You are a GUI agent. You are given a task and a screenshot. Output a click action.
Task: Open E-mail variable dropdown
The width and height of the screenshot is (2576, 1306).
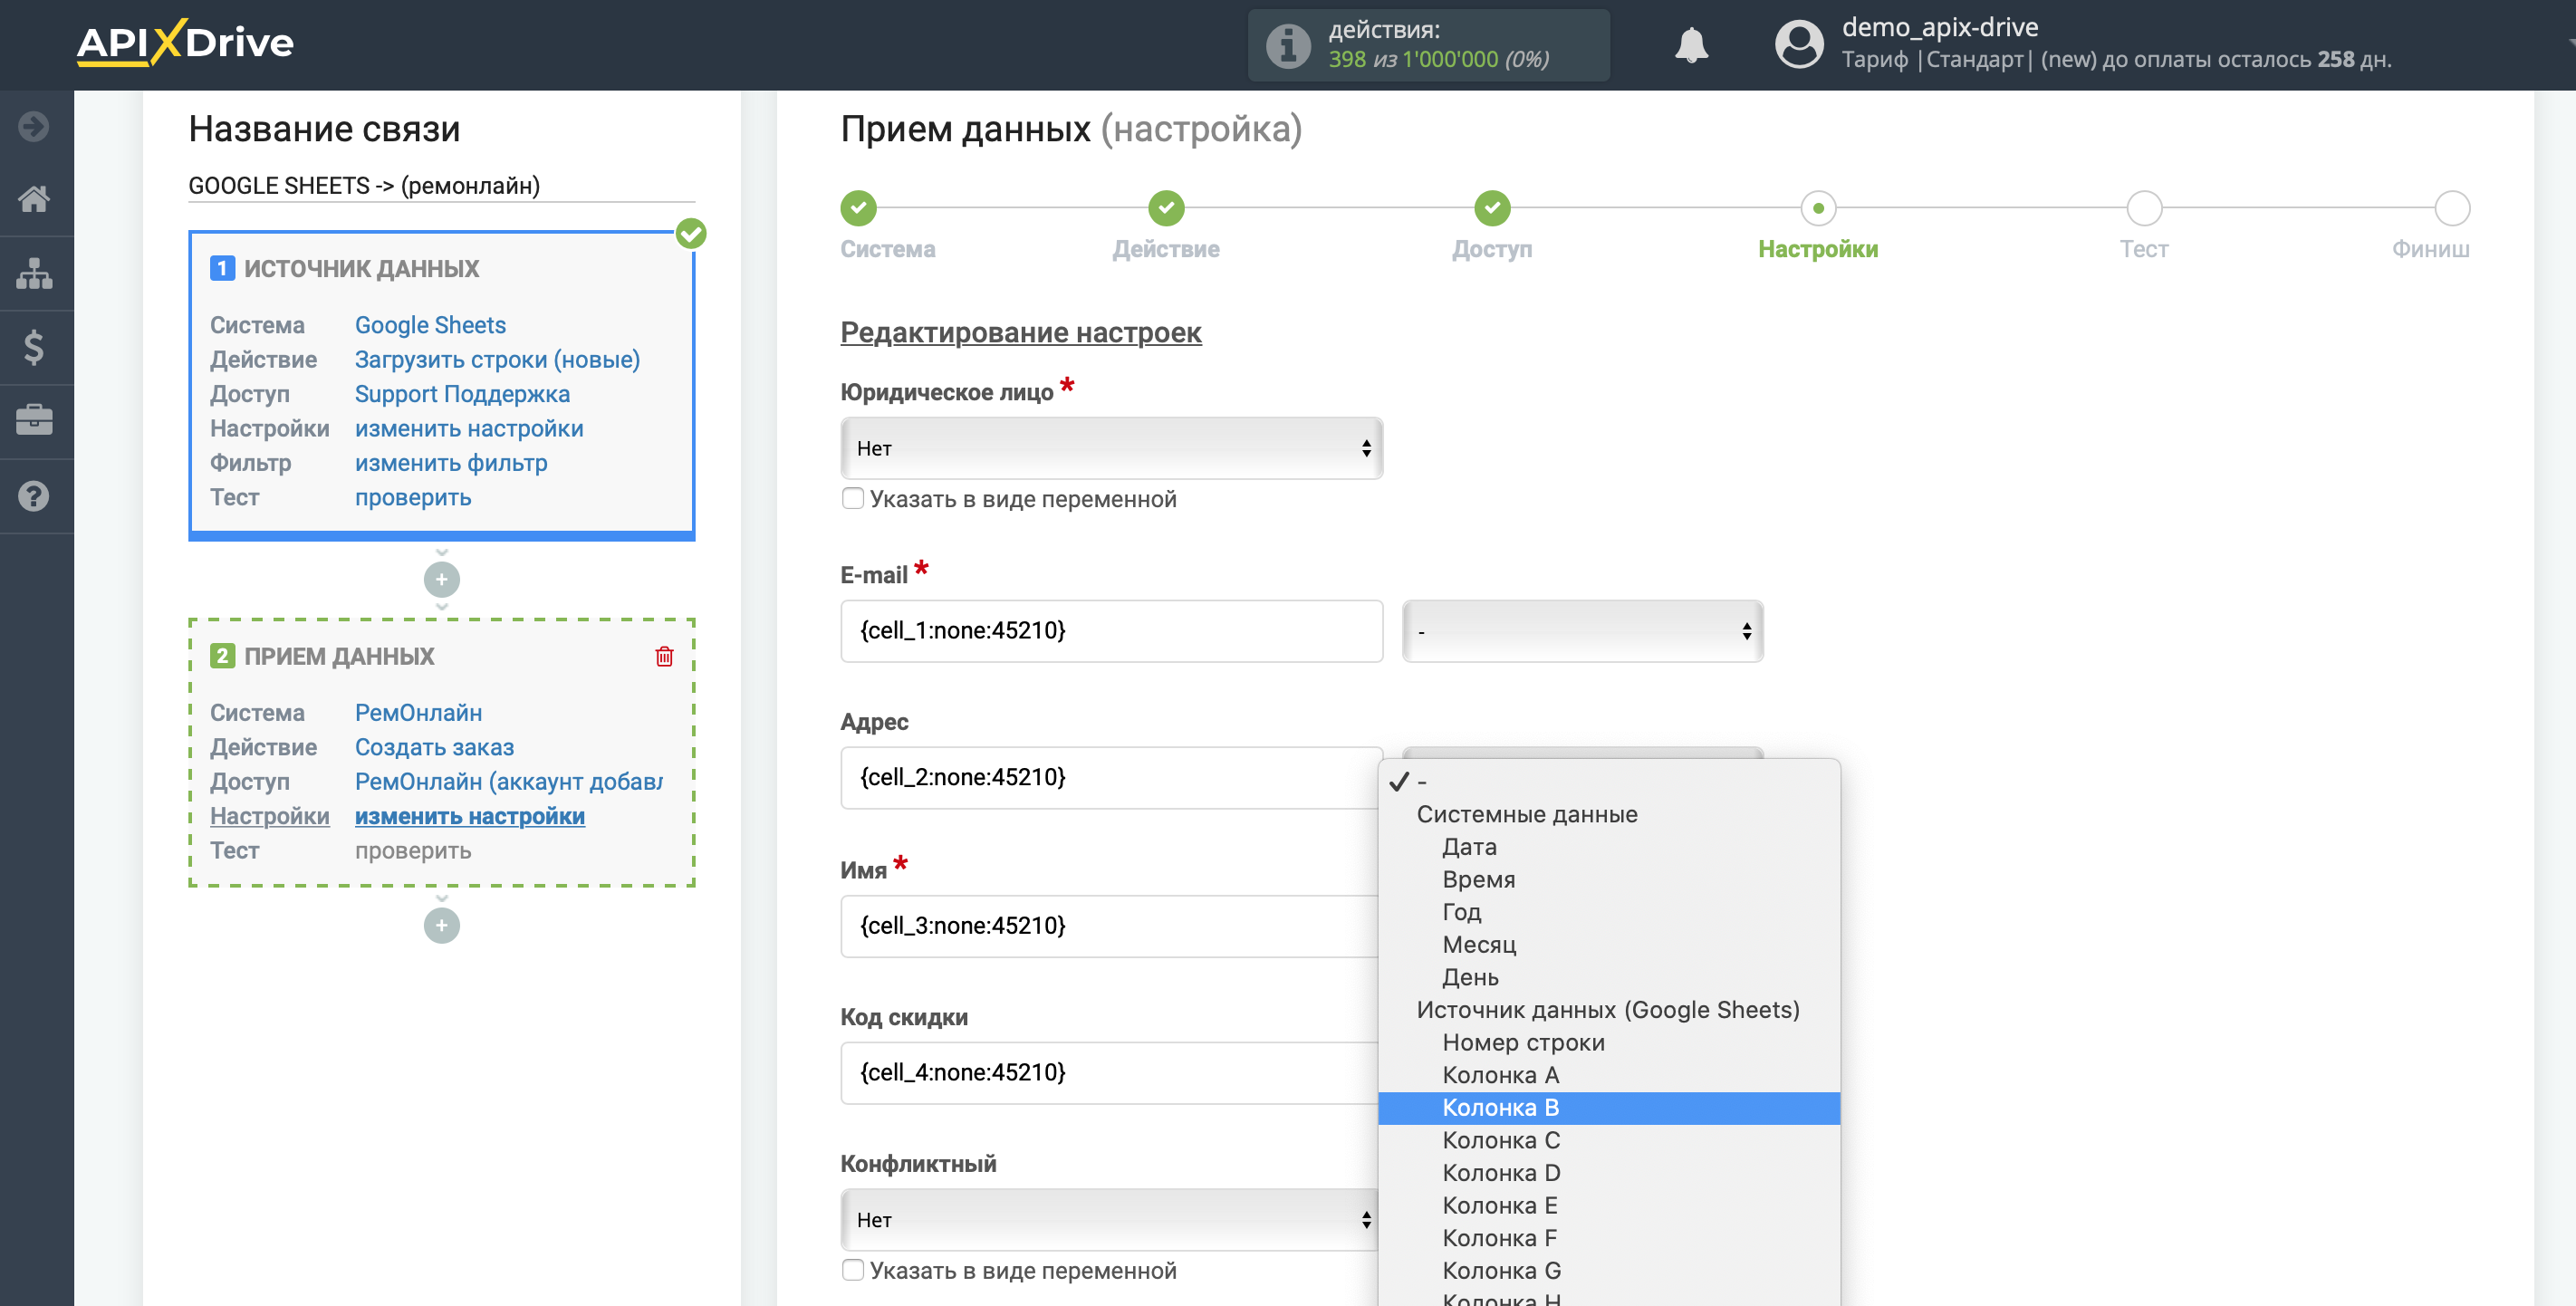1582,631
